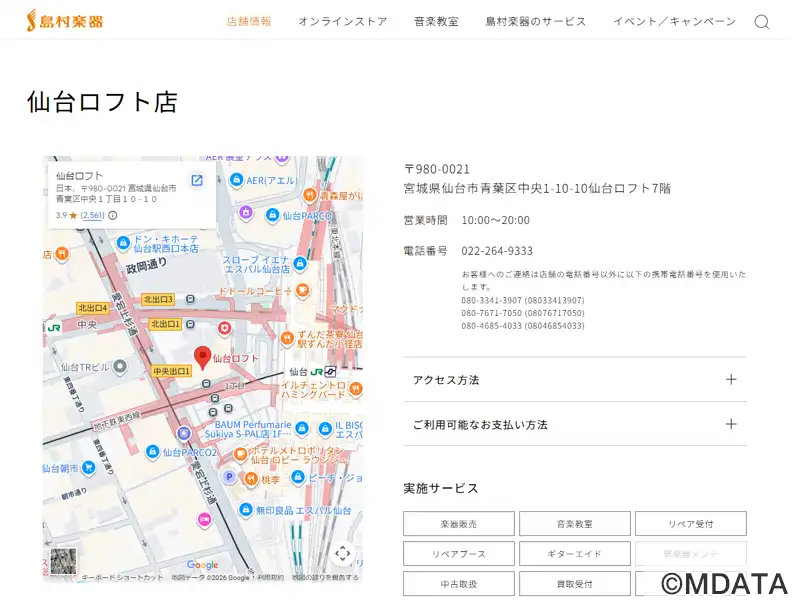Open the 音楽教室 navigation item
This screenshot has width=800, height=600.
[x=436, y=21]
